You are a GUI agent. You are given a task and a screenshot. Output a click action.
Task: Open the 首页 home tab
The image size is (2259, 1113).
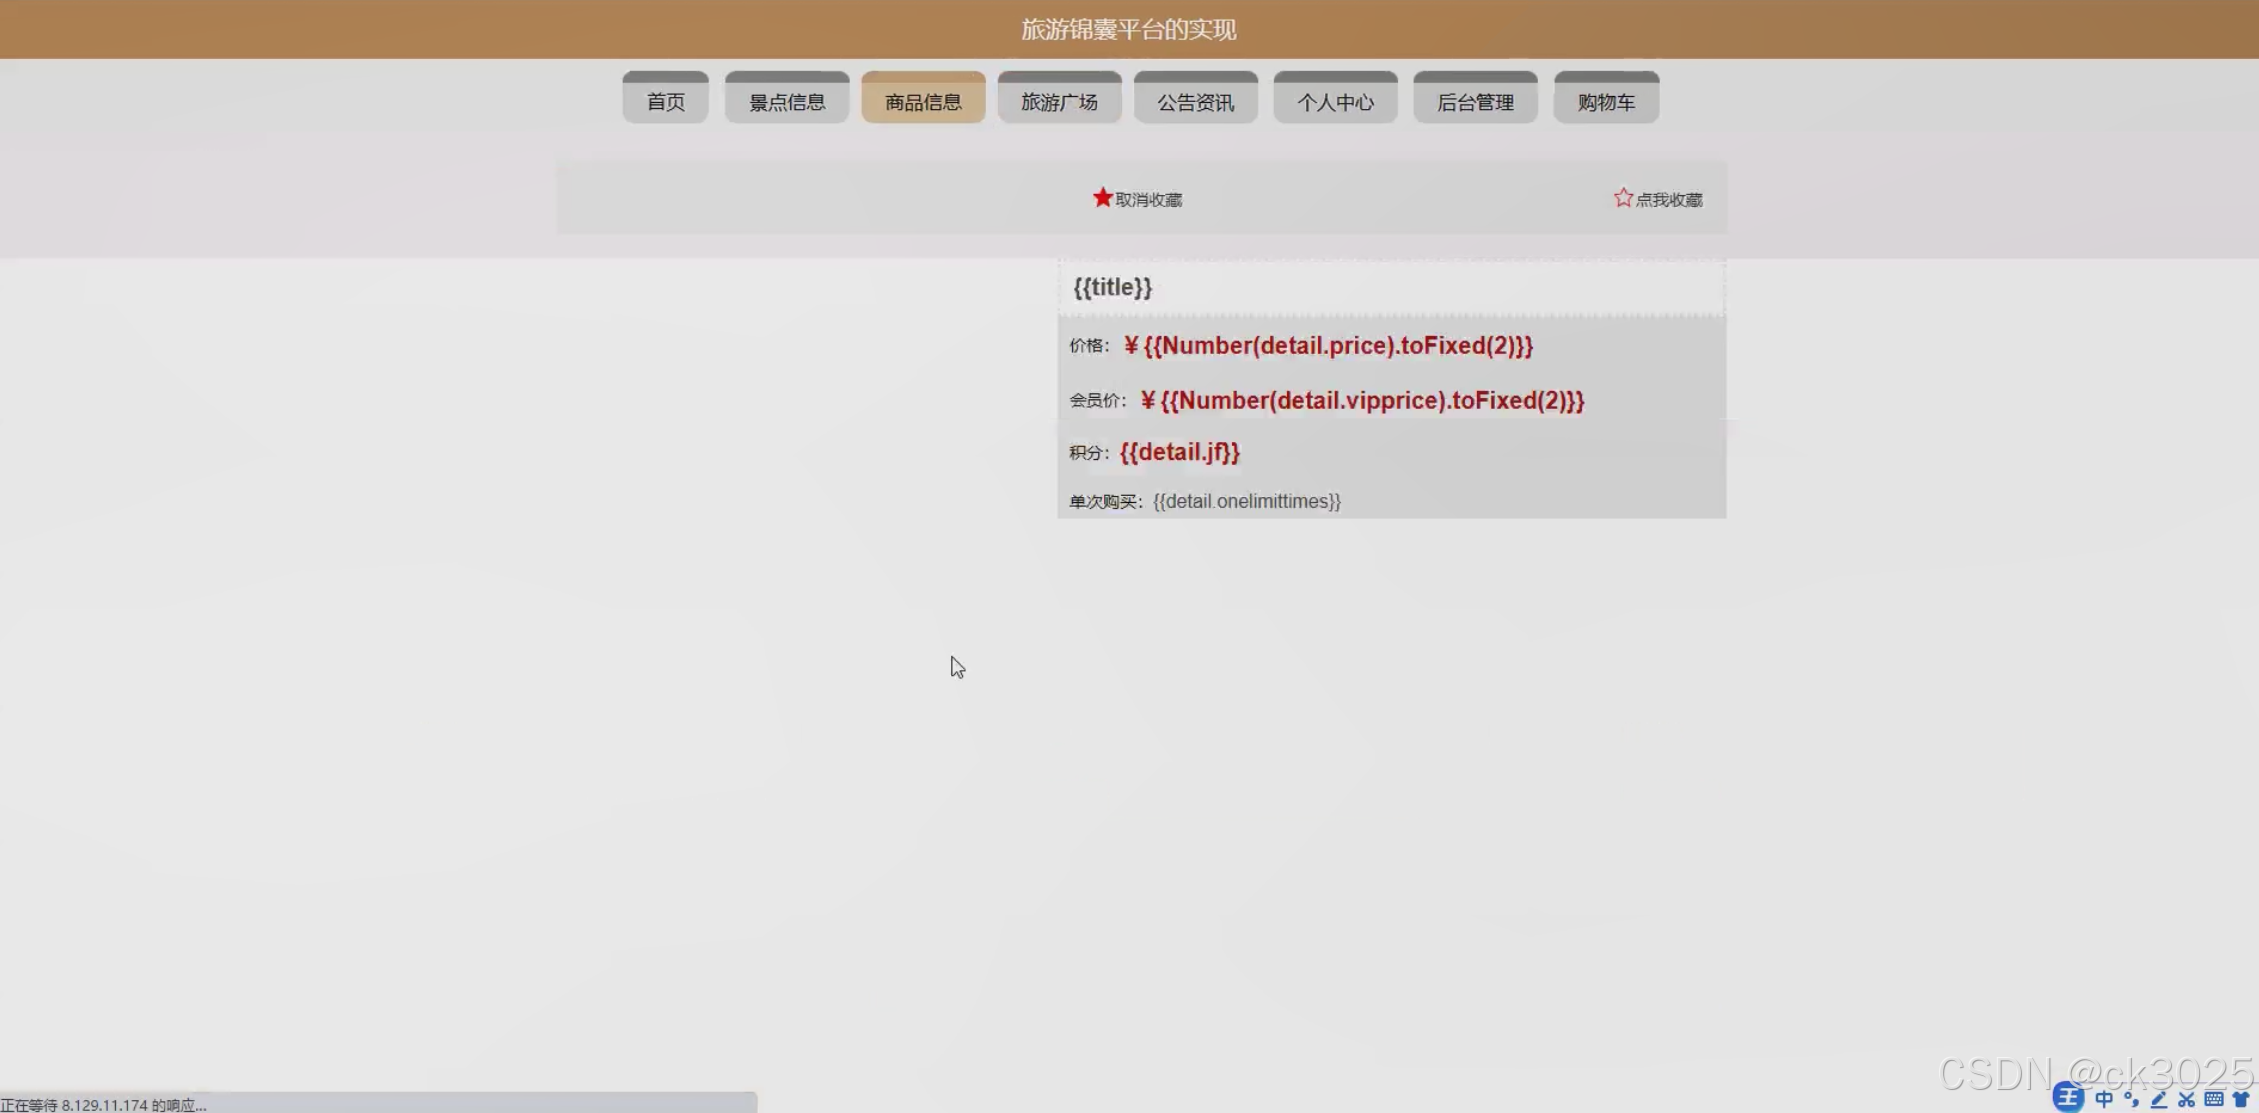tap(665, 101)
